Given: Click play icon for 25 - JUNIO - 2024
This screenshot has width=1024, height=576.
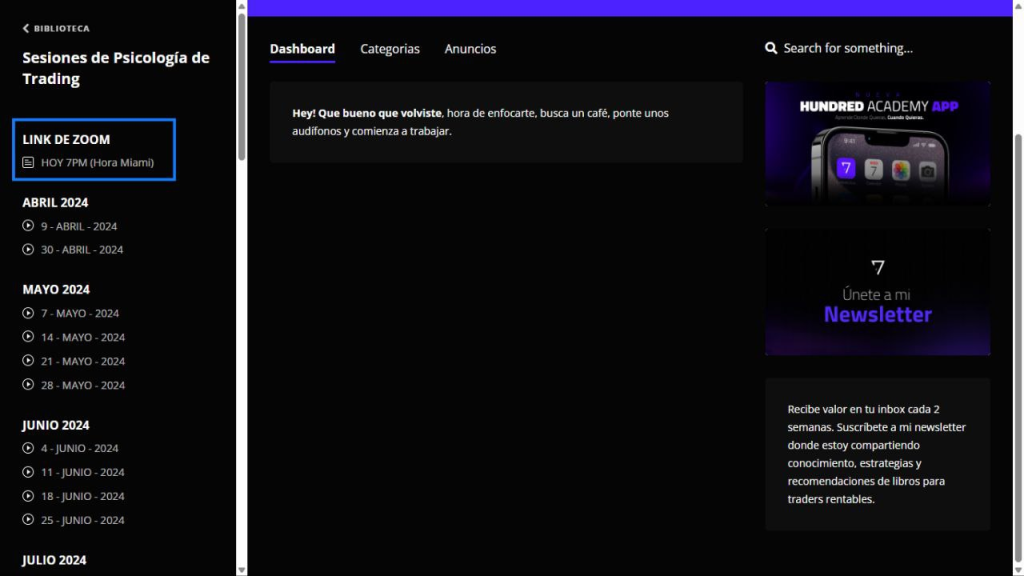Looking at the screenshot, I should (x=29, y=520).
